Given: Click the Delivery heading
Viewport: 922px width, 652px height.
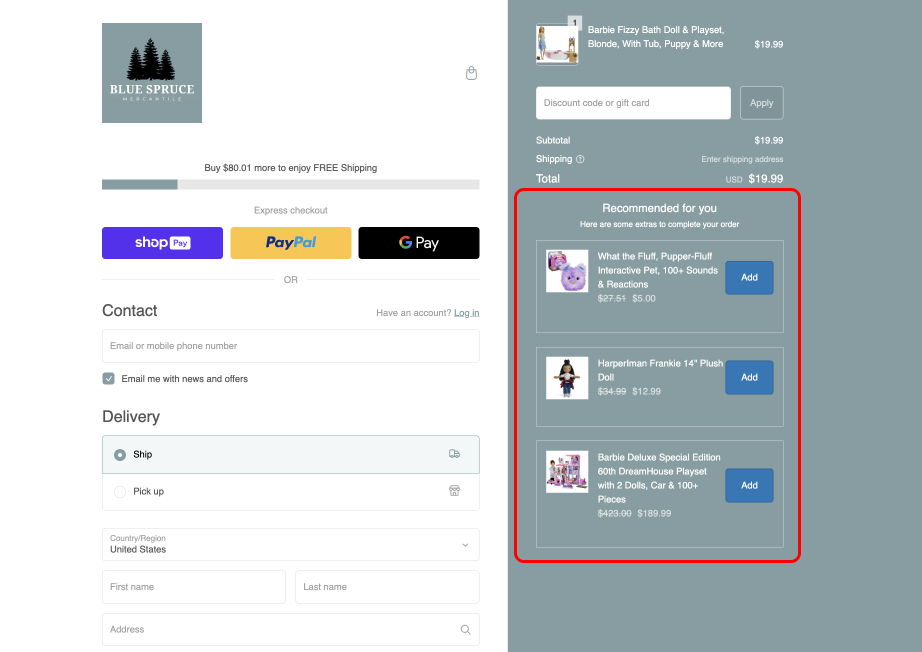Looking at the screenshot, I should coord(131,416).
